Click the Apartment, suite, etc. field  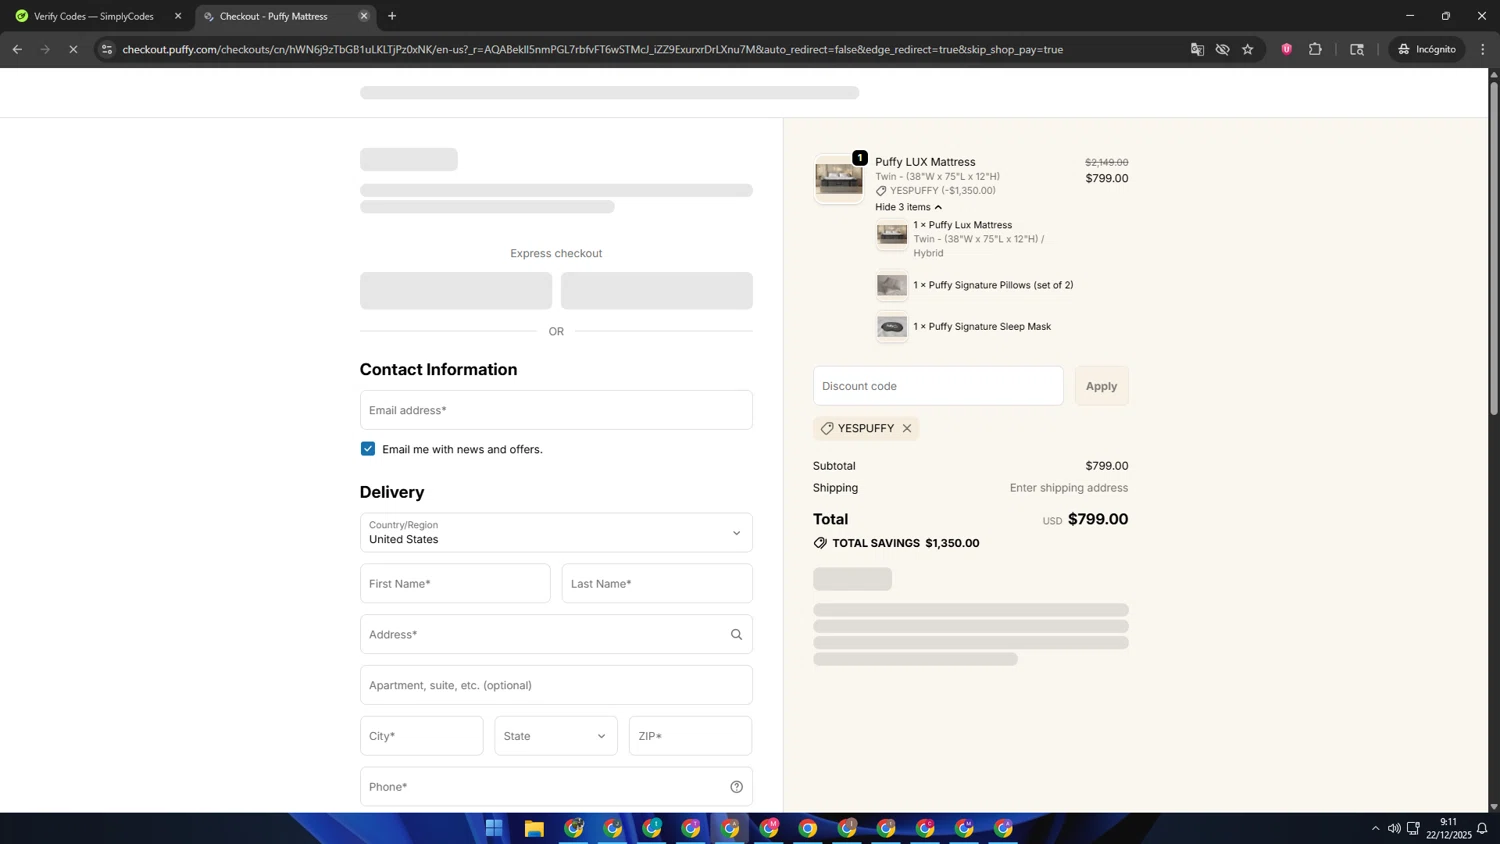coord(556,685)
